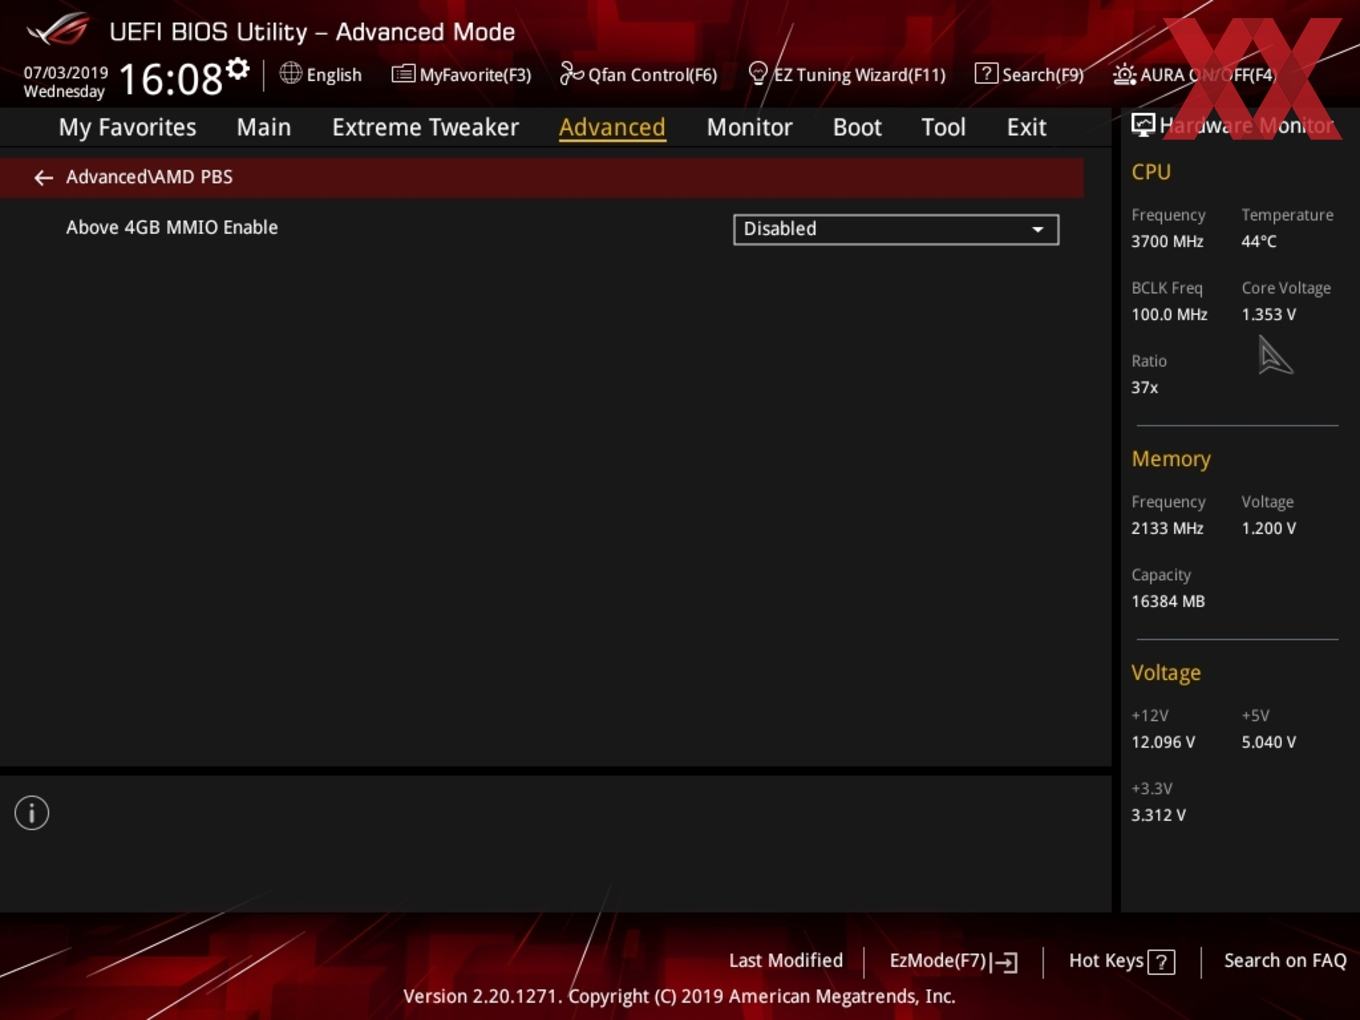Launch Qfan Control(F6)
The image size is (1360, 1020).
pyautogui.click(x=638, y=74)
